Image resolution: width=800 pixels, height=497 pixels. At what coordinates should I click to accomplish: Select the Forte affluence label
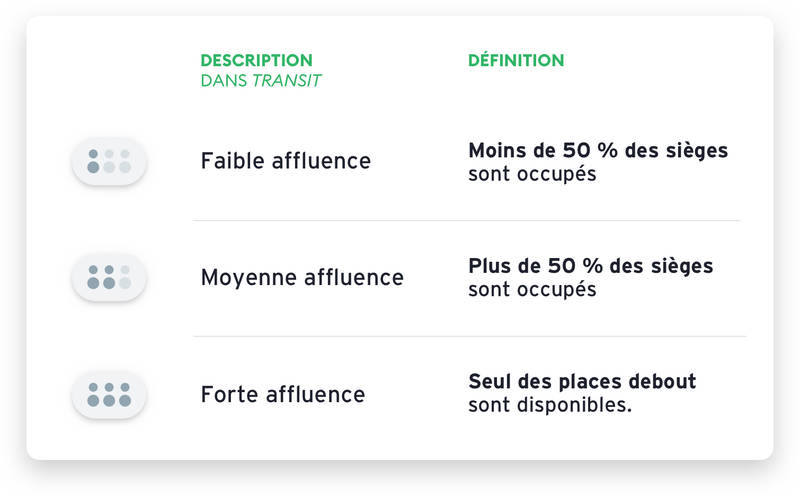[283, 394]
